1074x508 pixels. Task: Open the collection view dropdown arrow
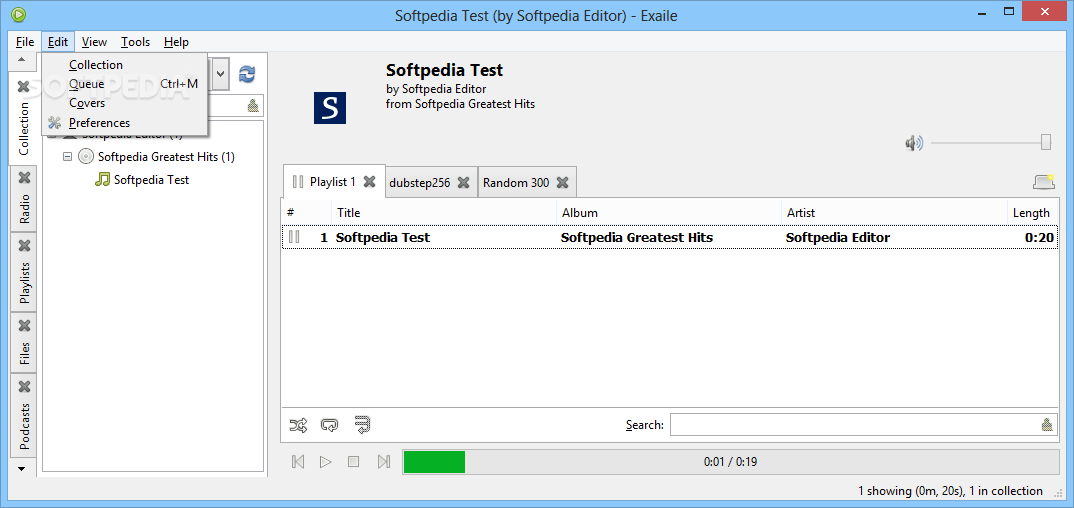coord(221,73)
